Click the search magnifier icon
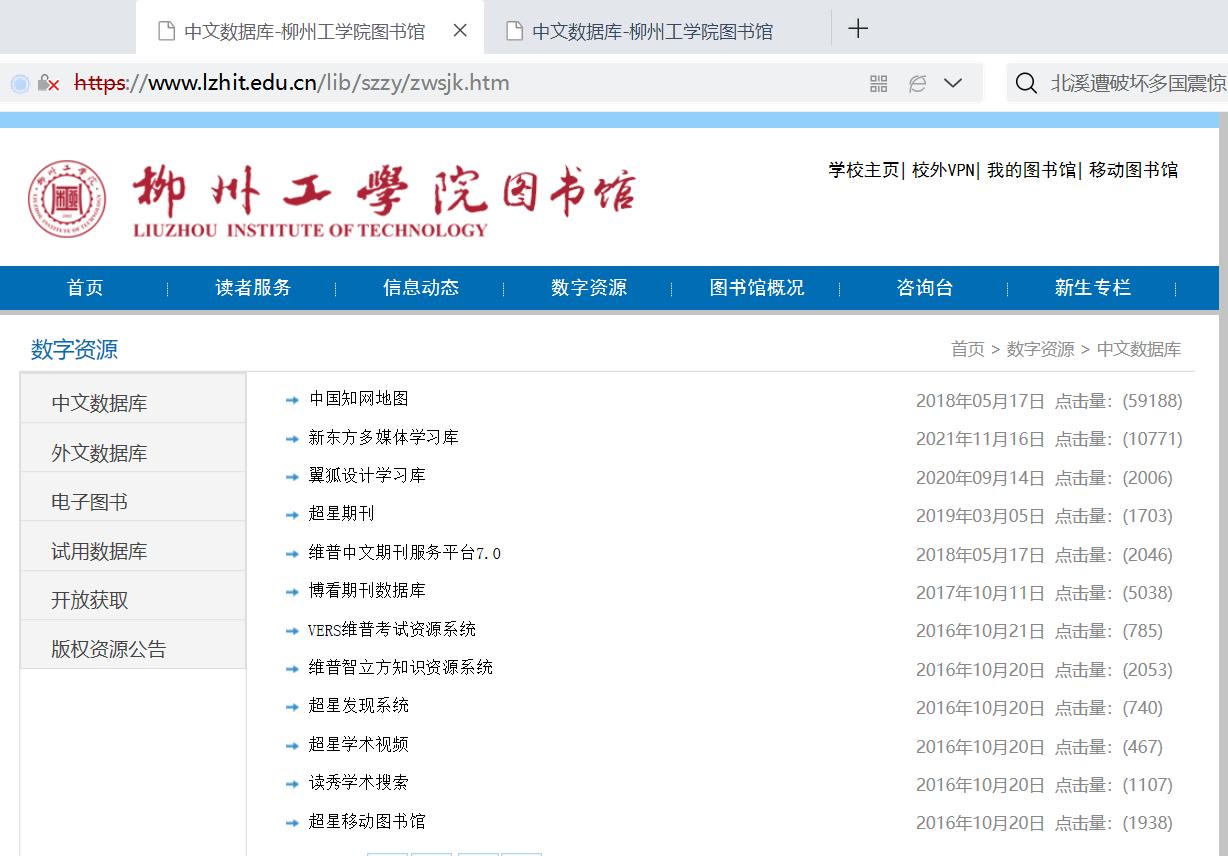 [x=1026, y=83]
